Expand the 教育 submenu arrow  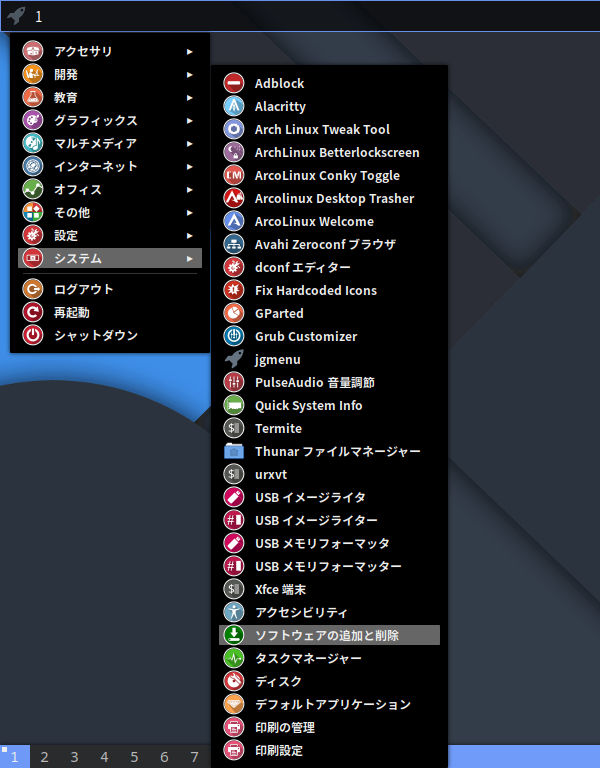(x=190, y=97)
